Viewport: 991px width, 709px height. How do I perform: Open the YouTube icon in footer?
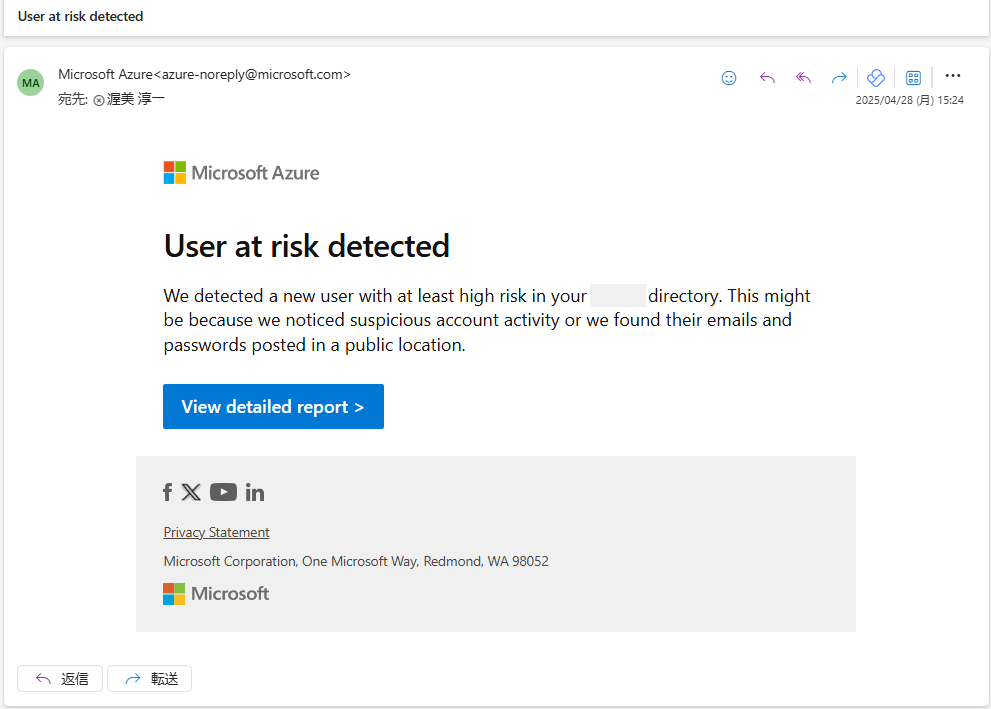(223, 492)
